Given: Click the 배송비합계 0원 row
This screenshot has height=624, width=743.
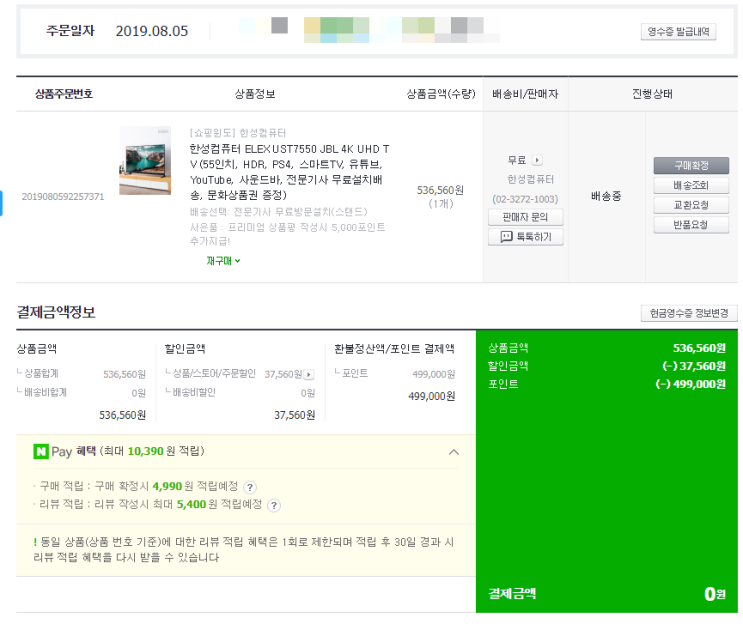Looking at the screenshot, I should [x=81, y=393].
